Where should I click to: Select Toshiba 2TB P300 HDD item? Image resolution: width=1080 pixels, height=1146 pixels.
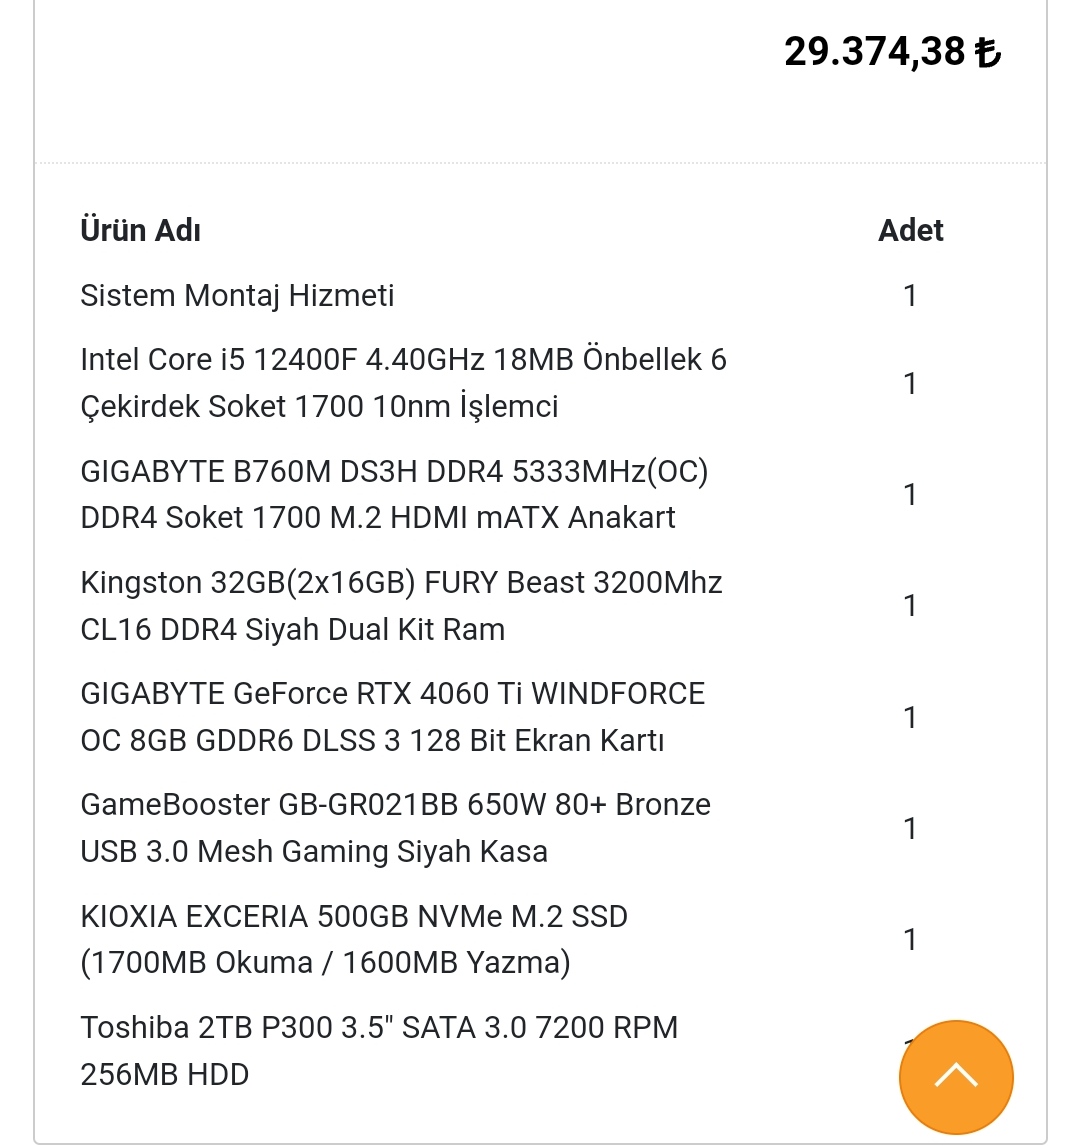[x=379, y=1051]
